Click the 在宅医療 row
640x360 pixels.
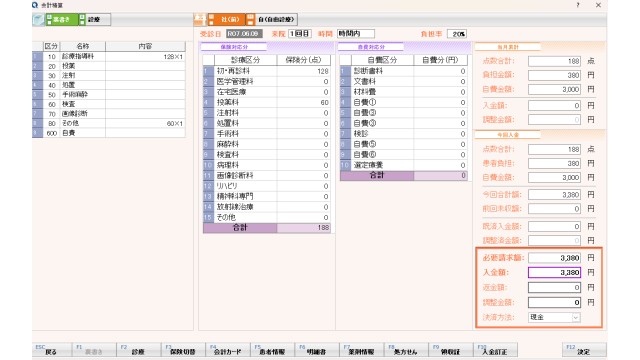click(267, 92)
